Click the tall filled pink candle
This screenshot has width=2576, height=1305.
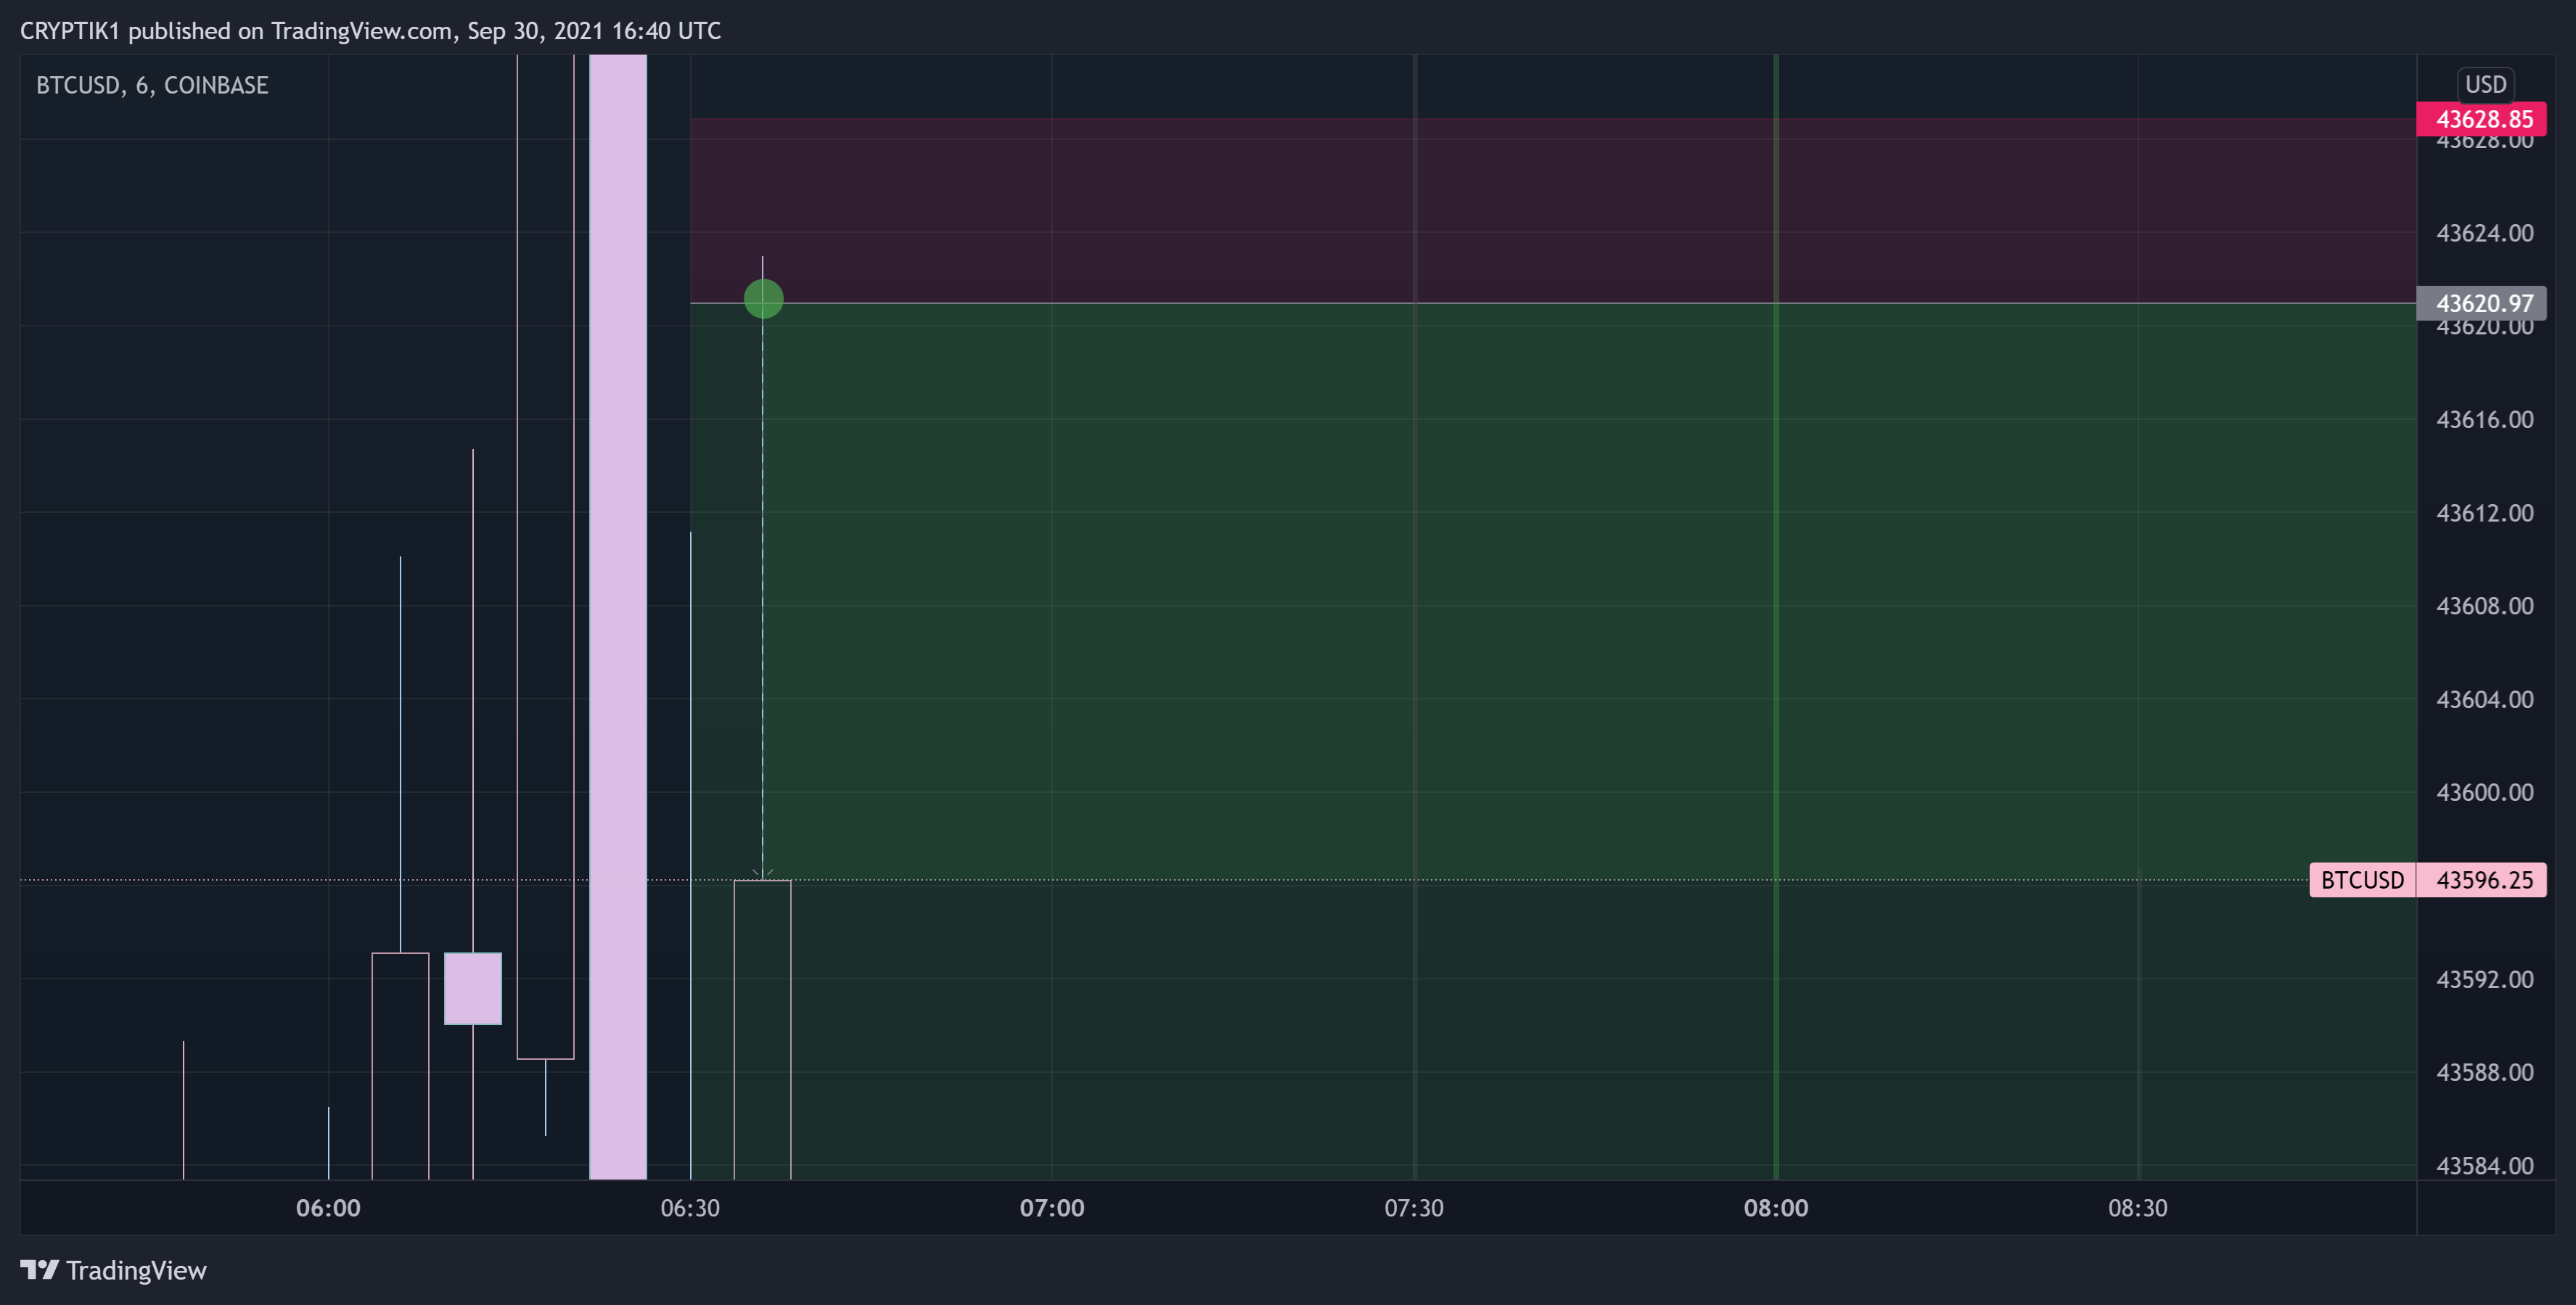pyautogui.click(x=618, y=617)
